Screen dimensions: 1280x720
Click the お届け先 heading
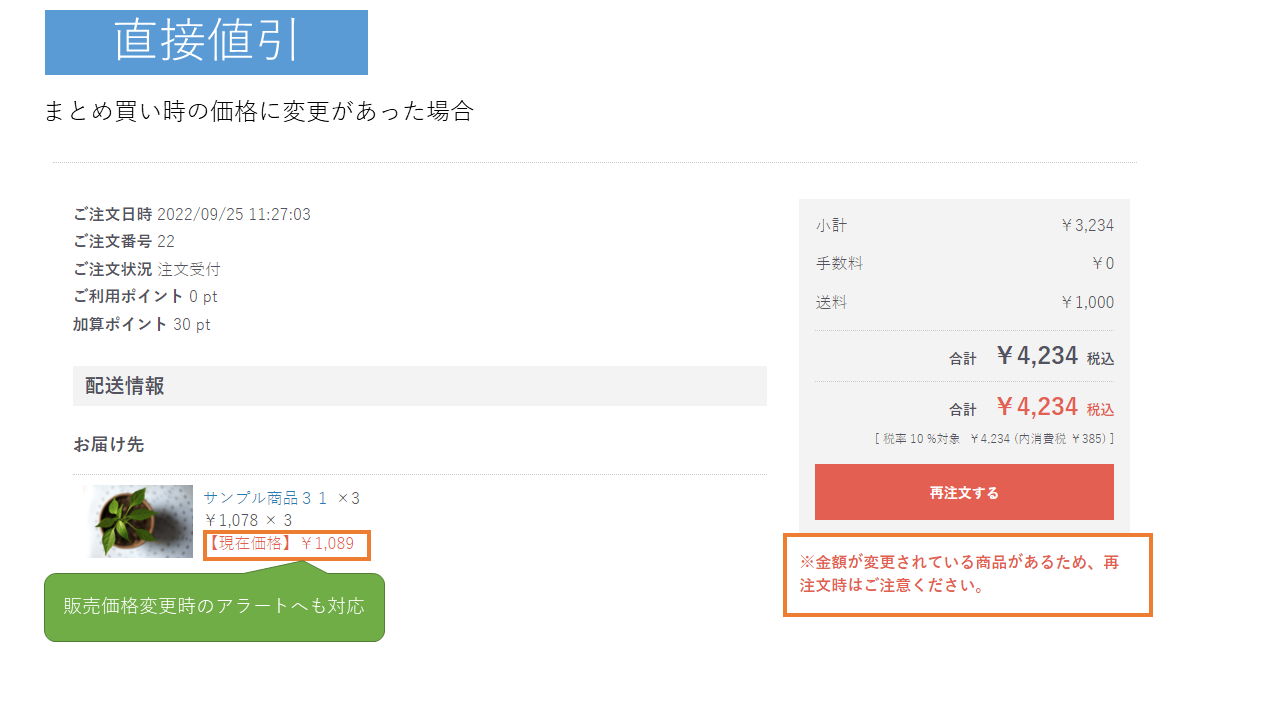(x=108, y=444)
